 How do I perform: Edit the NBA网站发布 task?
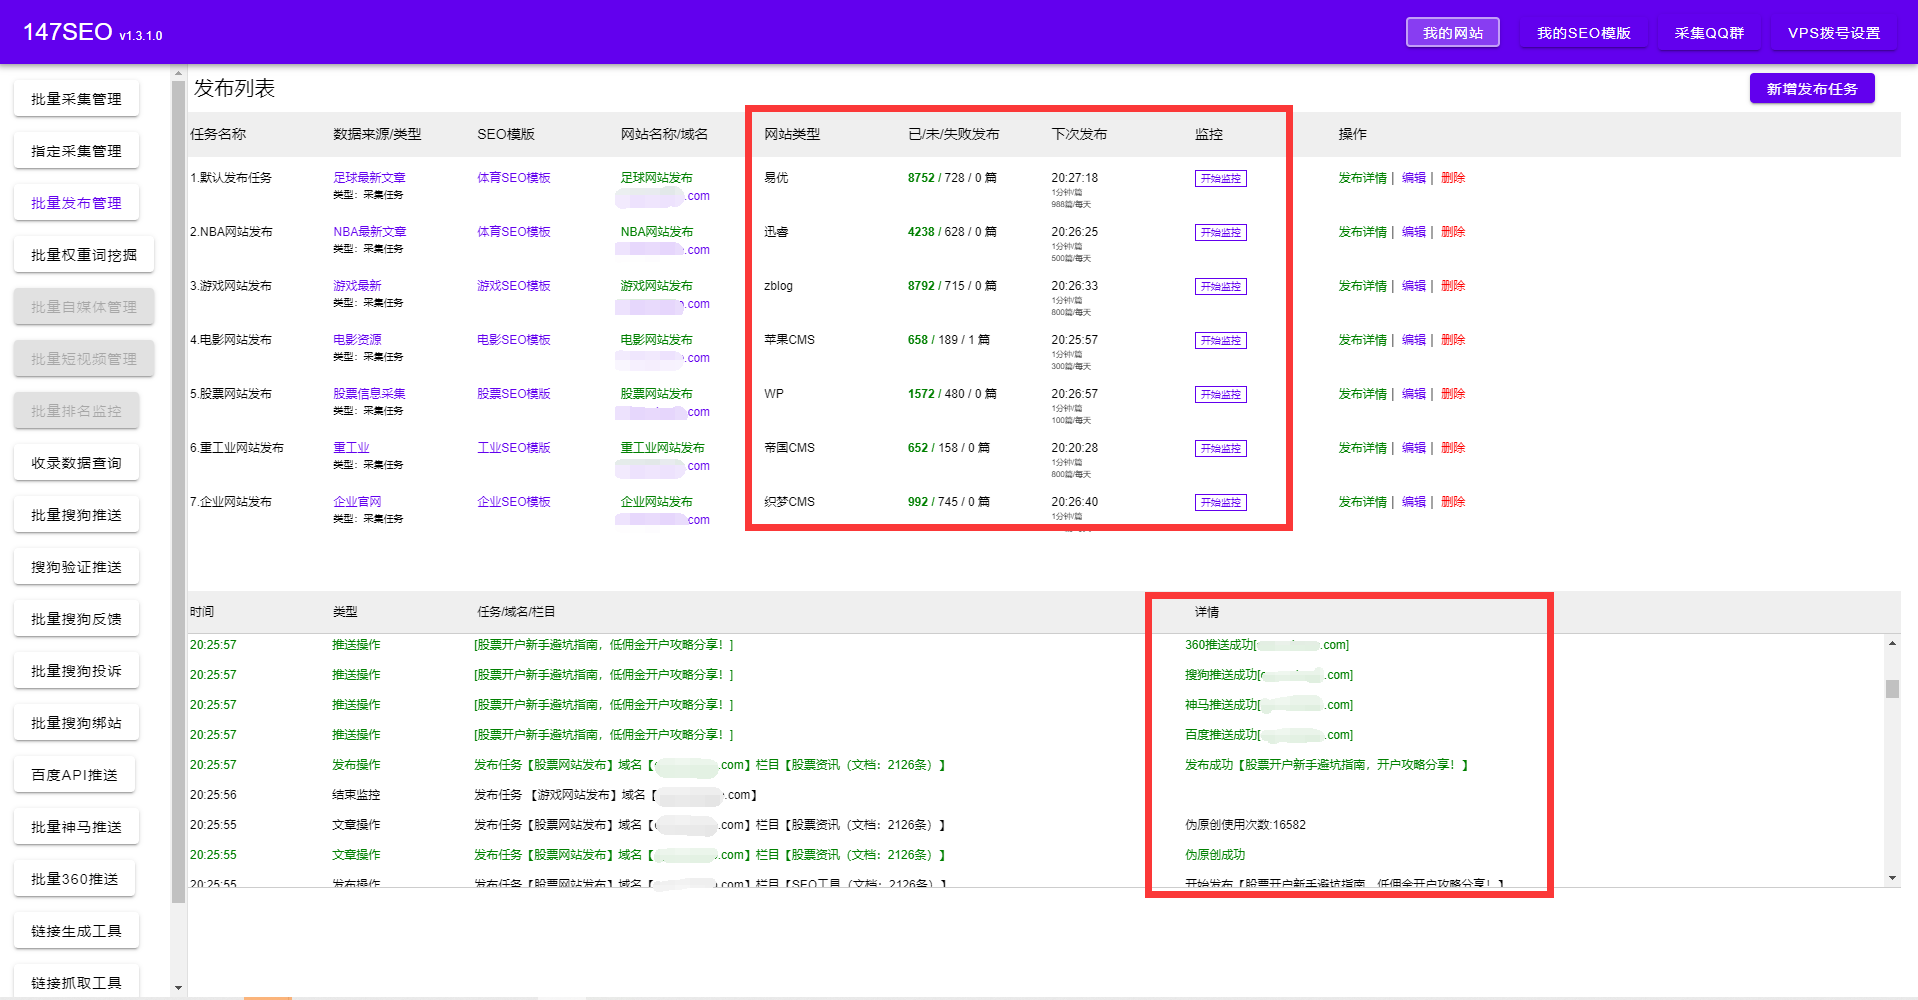pos(1413,232)
